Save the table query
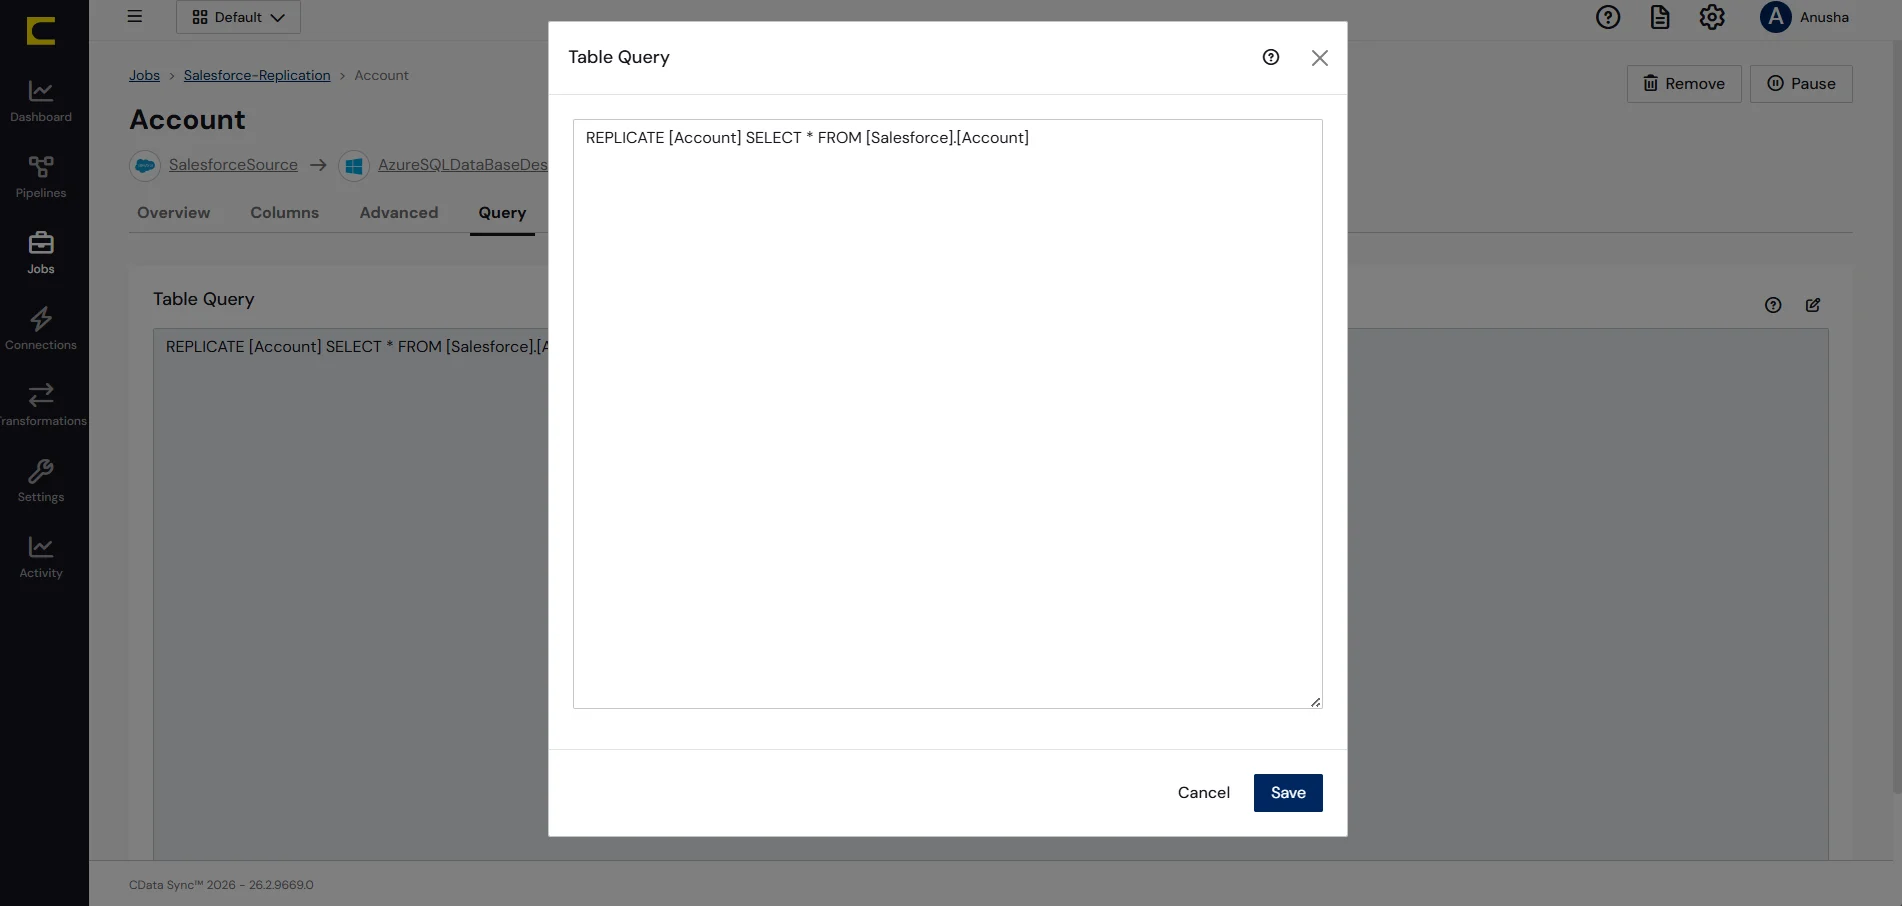The height and width of the screenshot is (906, 1902). tap(1288, 793)
